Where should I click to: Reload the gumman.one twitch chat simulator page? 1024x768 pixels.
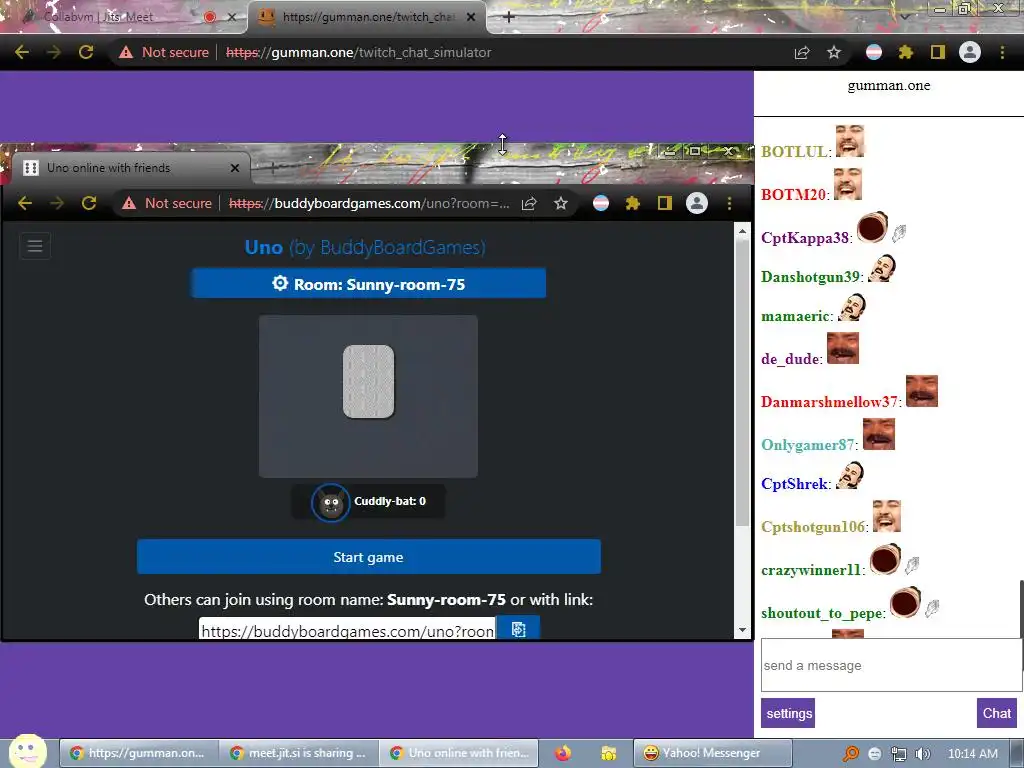click(x=86, y=52)
